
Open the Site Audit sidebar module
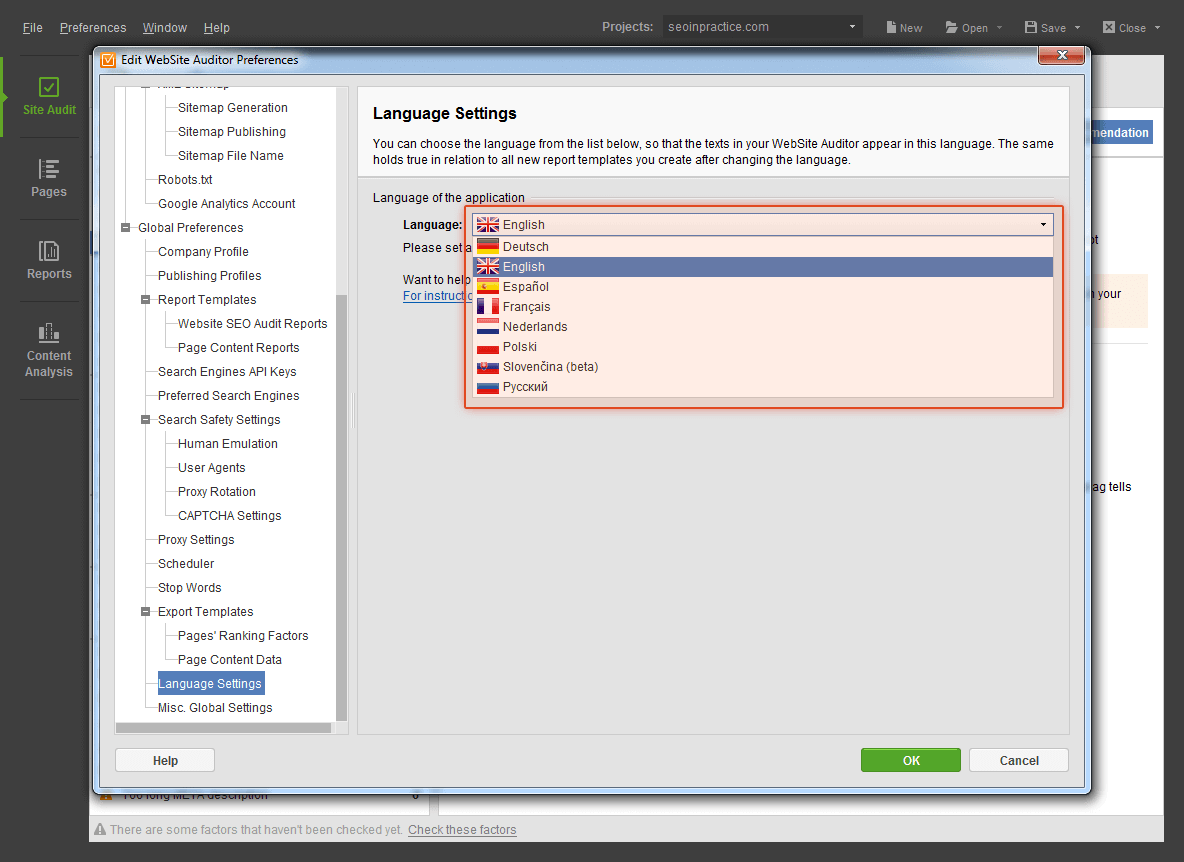[x=49, y=97]
